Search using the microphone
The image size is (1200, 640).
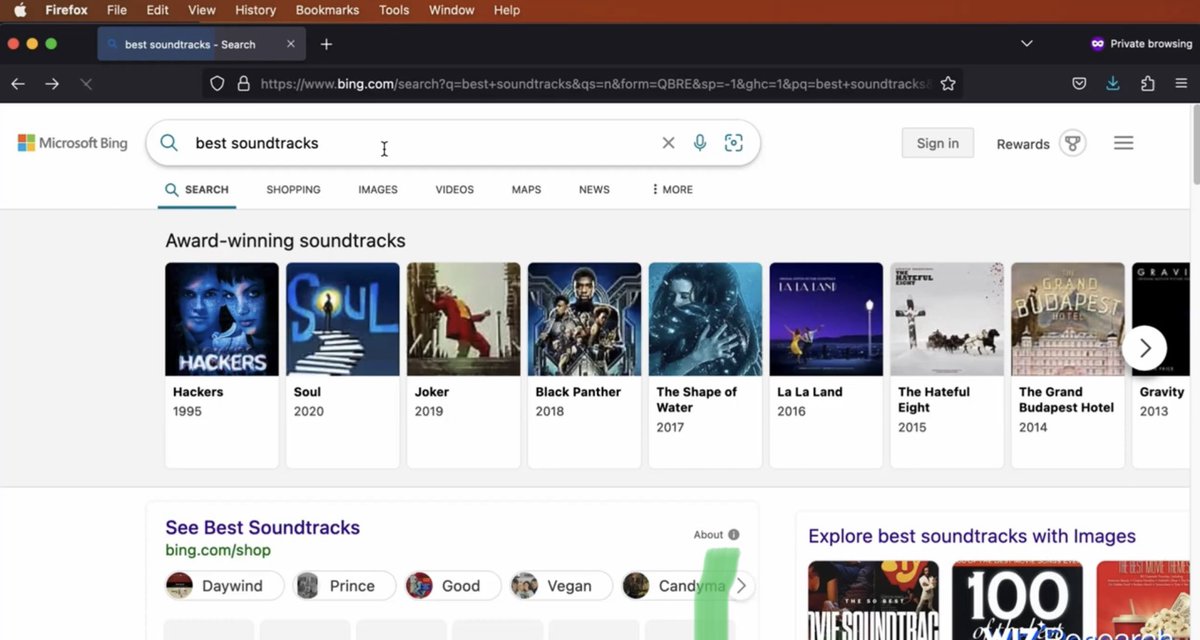click(x=700, y=143)
